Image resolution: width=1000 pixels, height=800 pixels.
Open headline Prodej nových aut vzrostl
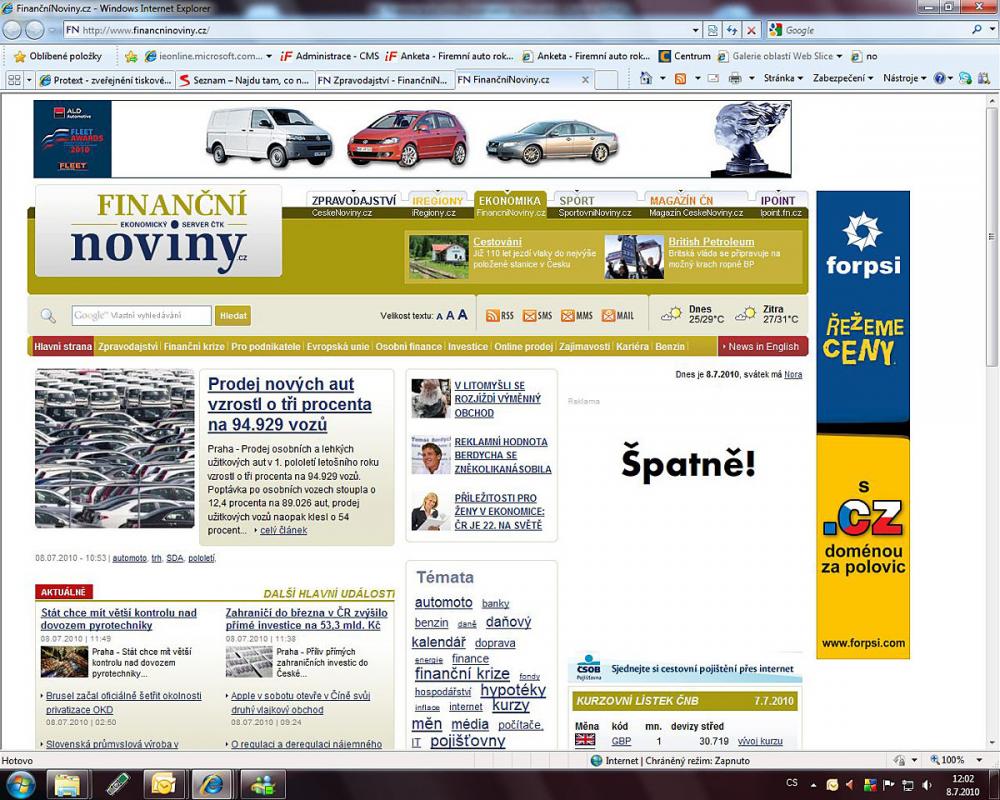[290, 404]
